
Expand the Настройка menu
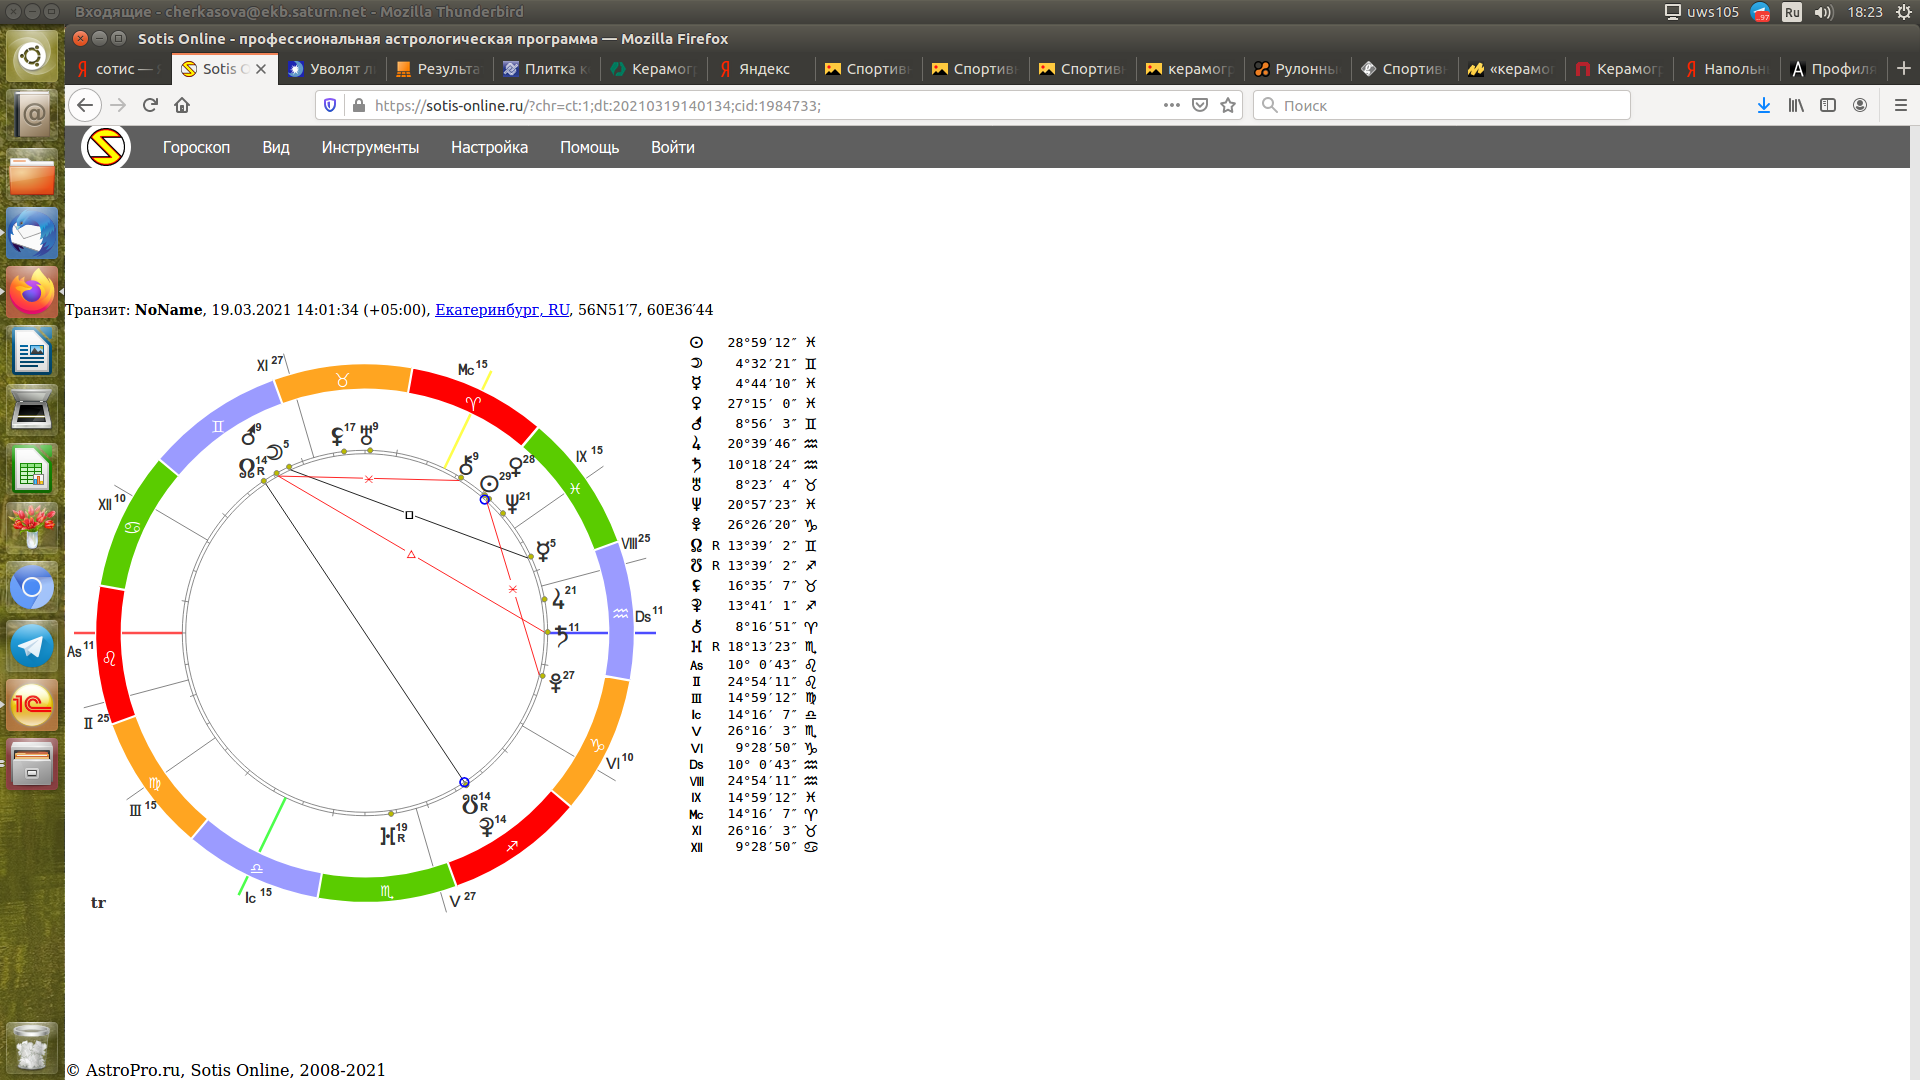click(x=489, y=147)
